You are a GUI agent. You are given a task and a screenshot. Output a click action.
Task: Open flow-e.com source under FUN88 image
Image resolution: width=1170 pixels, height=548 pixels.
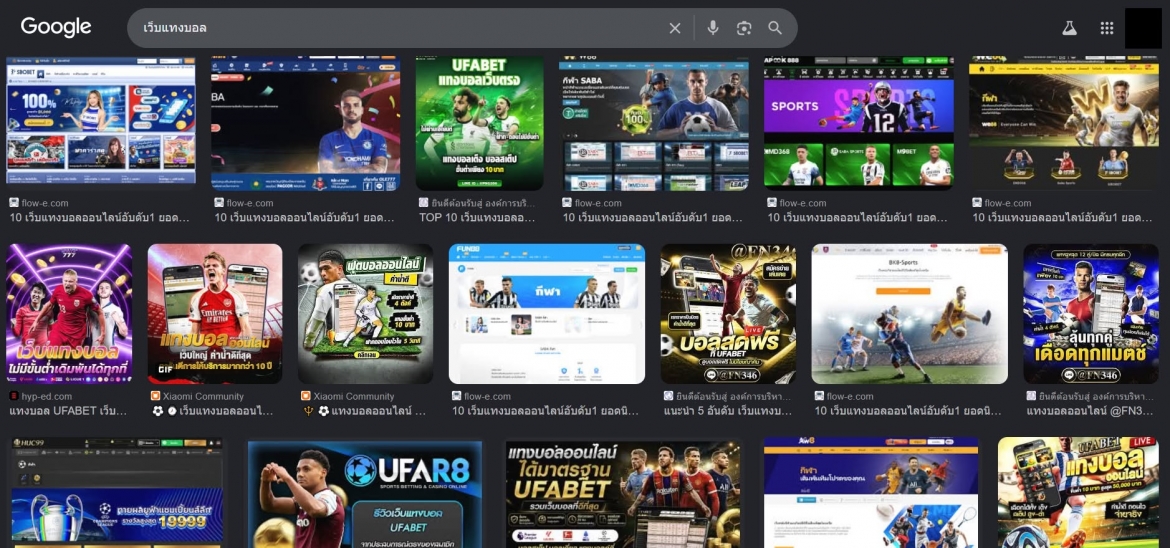coord(487,396)
